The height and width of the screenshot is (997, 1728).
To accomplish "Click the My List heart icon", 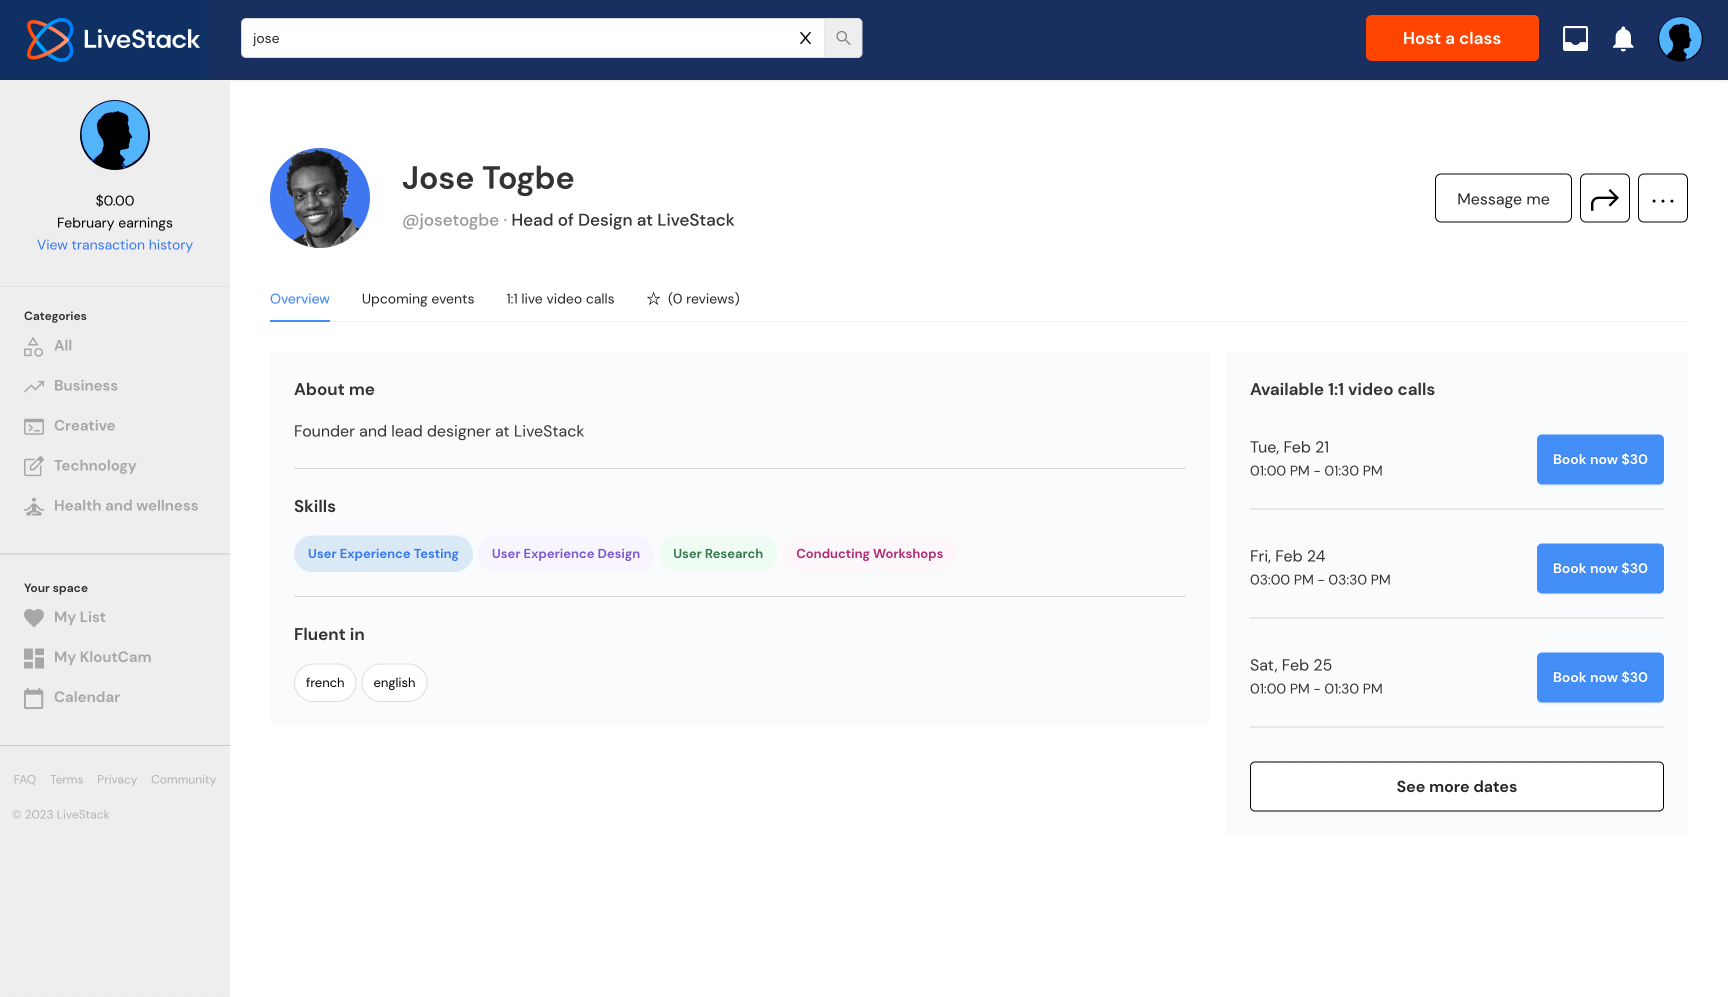I will [x=34, y=618].
